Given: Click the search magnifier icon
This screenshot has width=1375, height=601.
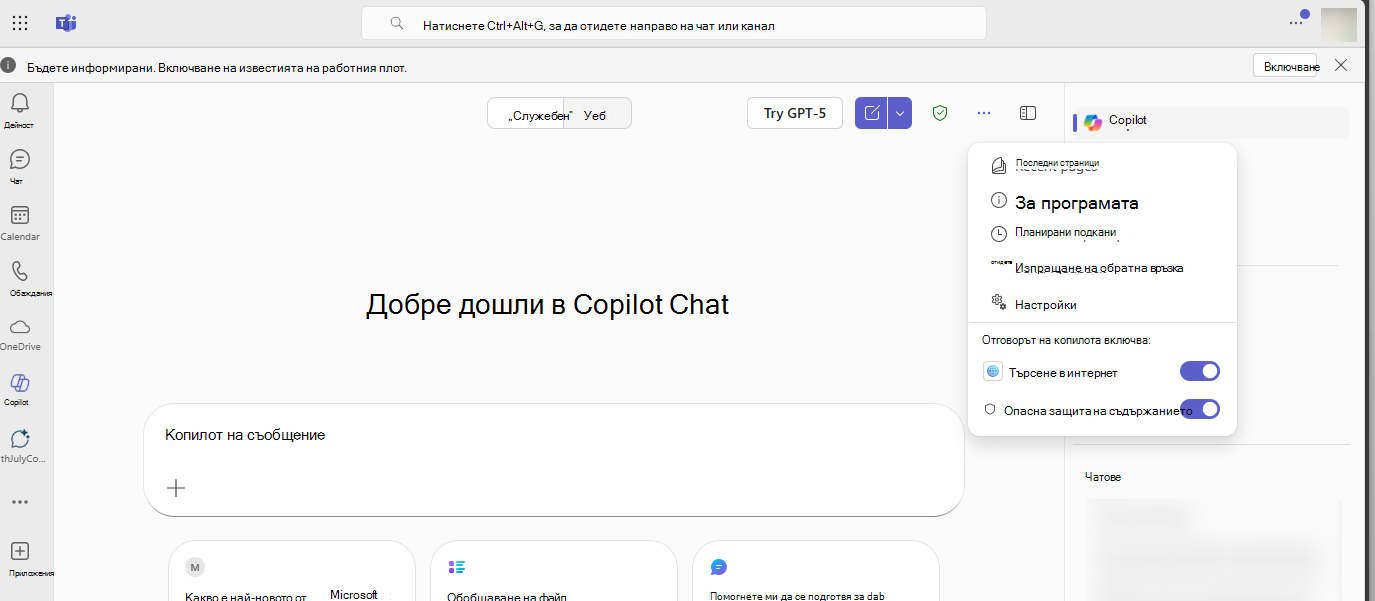Looking at the screenshot, I should click(397, 24).
